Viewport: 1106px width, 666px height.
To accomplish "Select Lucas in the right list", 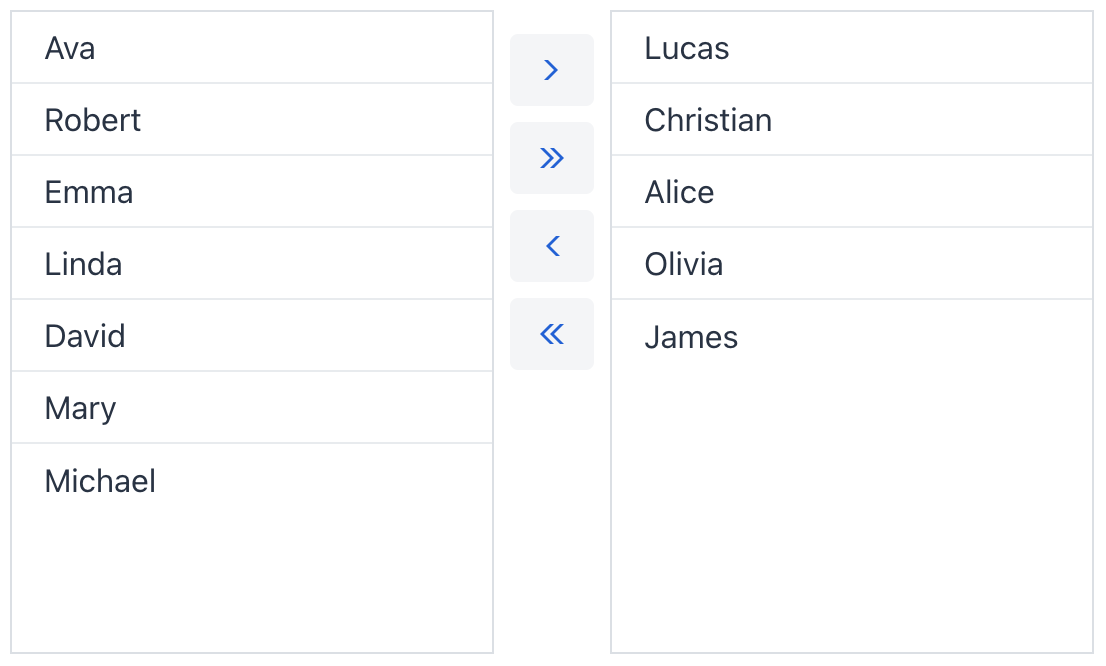I will [x=687, y=48].
